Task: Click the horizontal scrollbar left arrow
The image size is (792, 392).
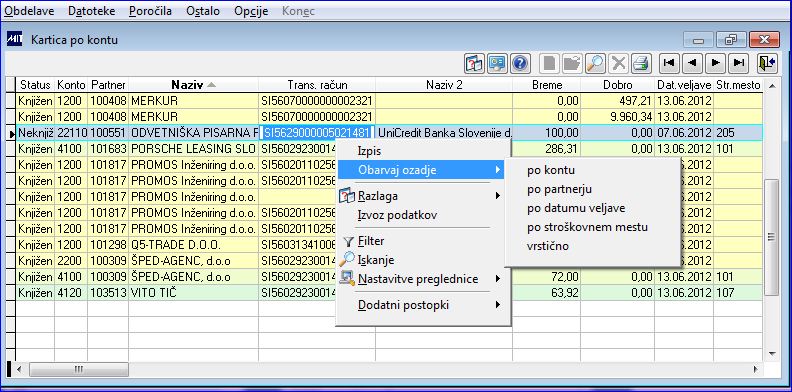Action: click(x=19, y=370)
